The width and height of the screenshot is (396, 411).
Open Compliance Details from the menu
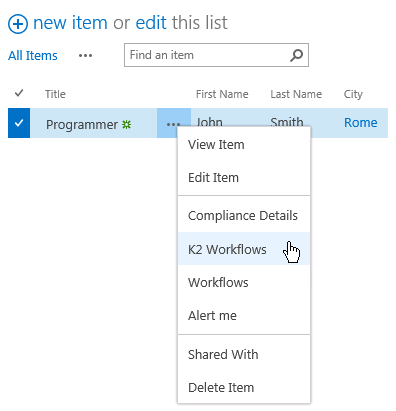(x=244, y=216)
